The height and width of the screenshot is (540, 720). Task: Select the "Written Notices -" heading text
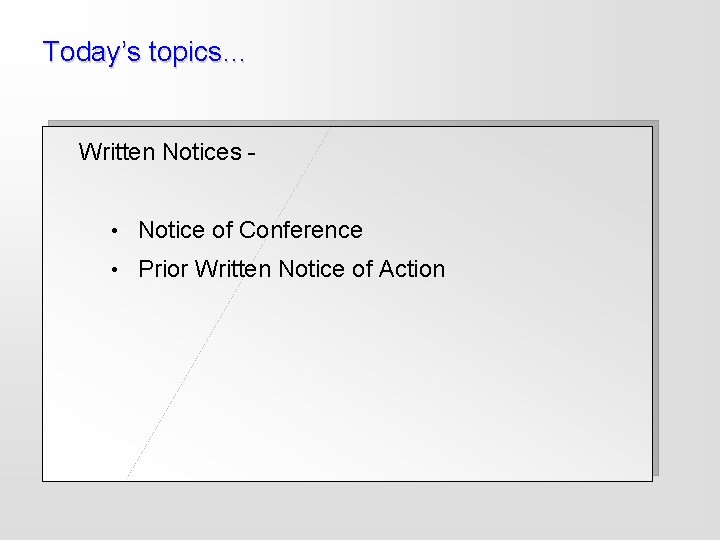(x=168, y=152)
